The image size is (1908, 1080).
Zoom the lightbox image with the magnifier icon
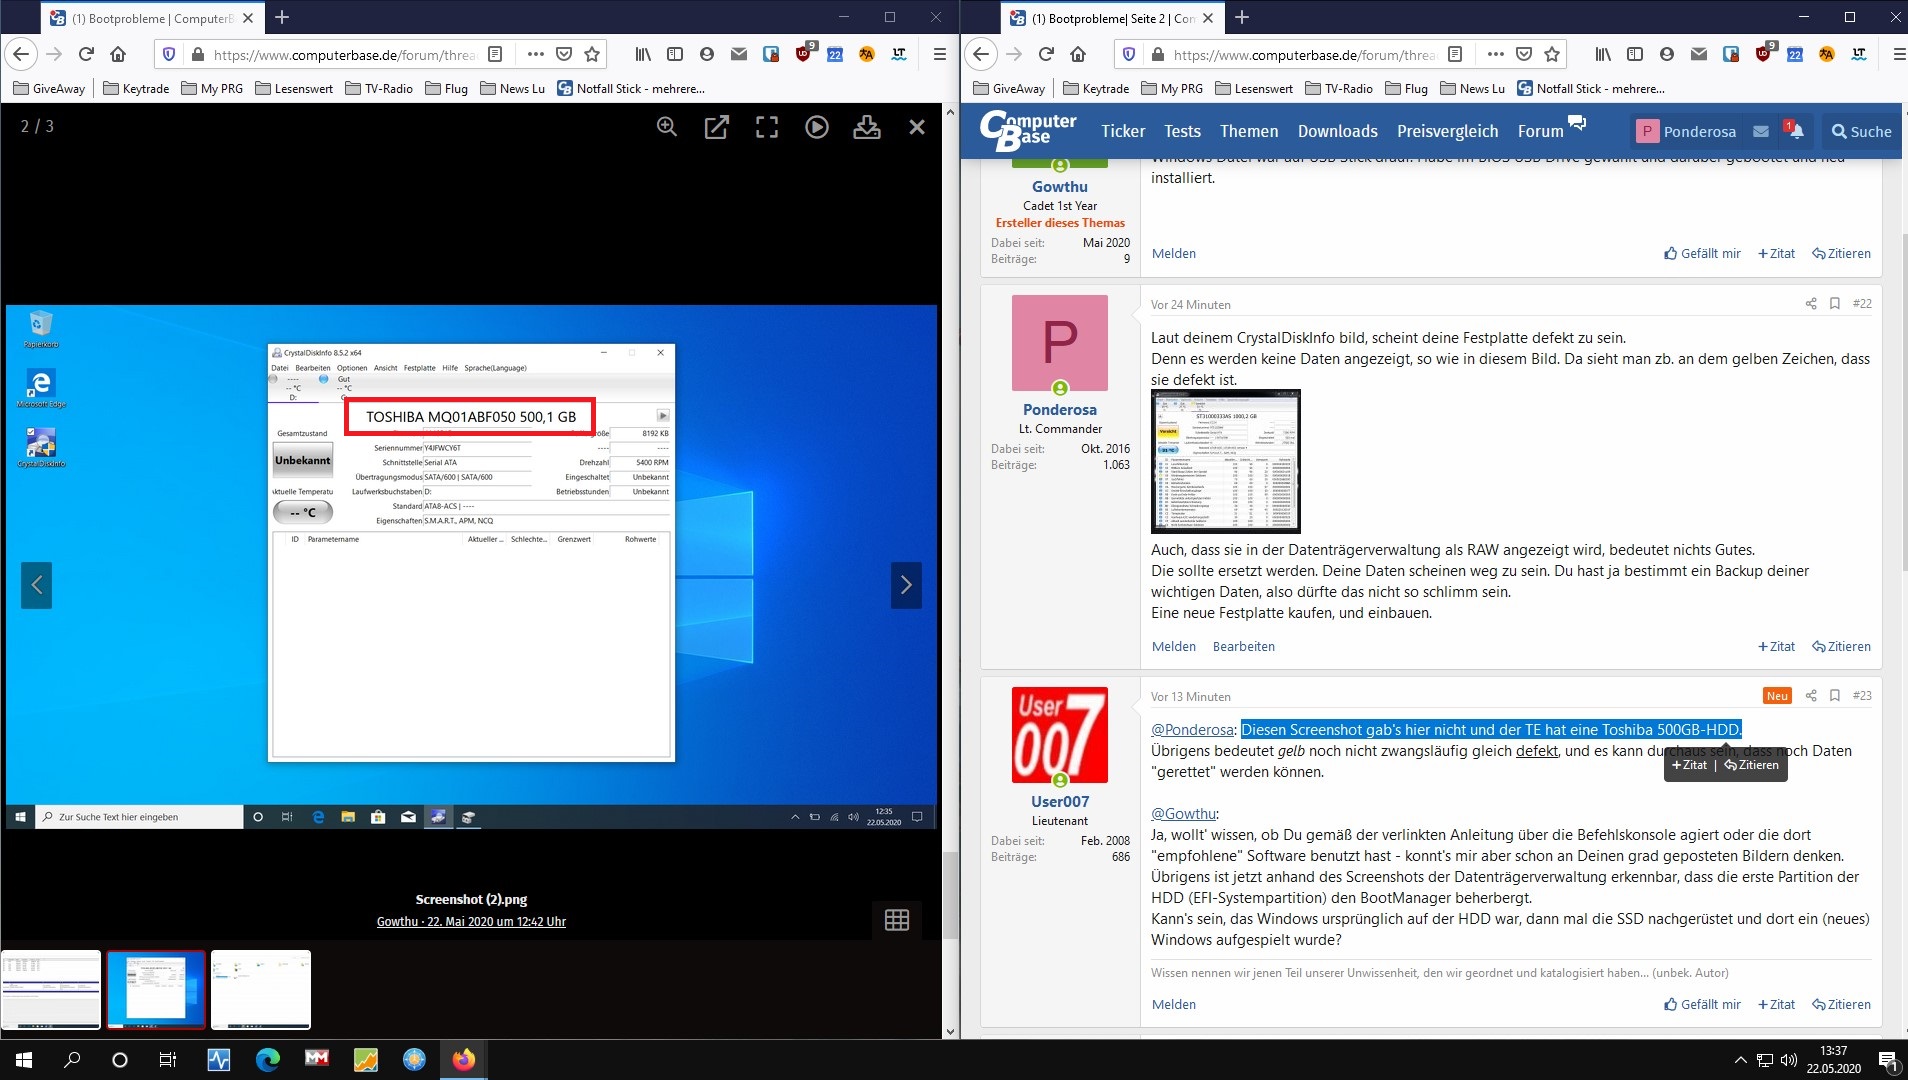pos(667,127)
